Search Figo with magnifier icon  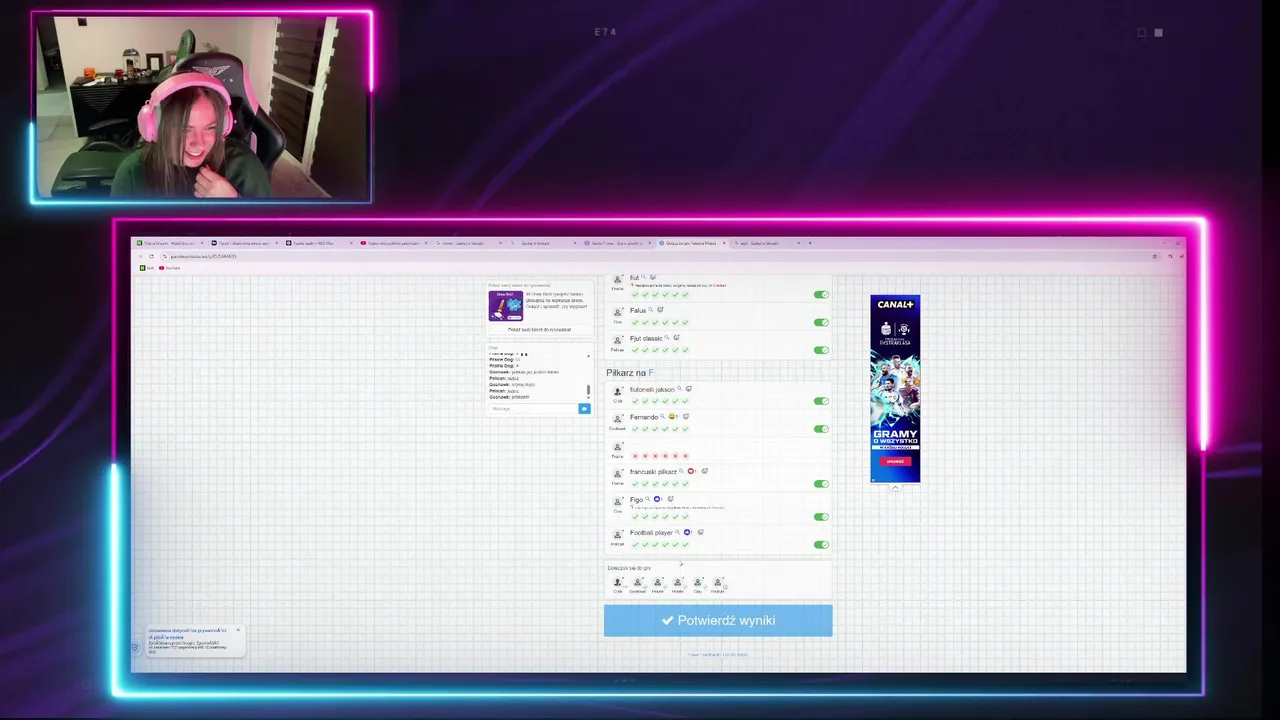(x=647, y=499)
